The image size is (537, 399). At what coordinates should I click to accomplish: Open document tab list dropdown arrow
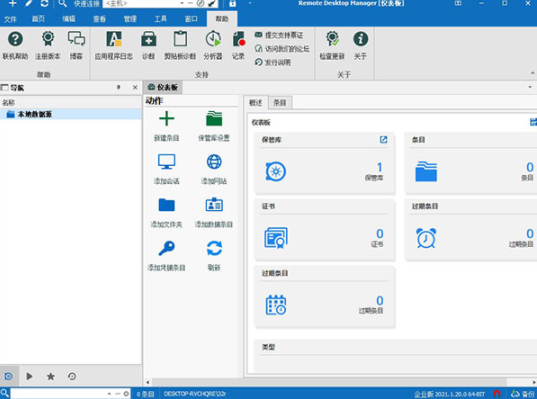tap(530, 87)
